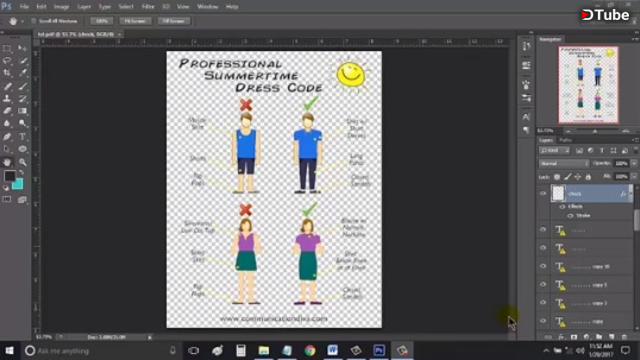The width and height of the screenshot is (640, 360).
Task: Hide the text layer ending in copy 3
Action: [543, 302]
